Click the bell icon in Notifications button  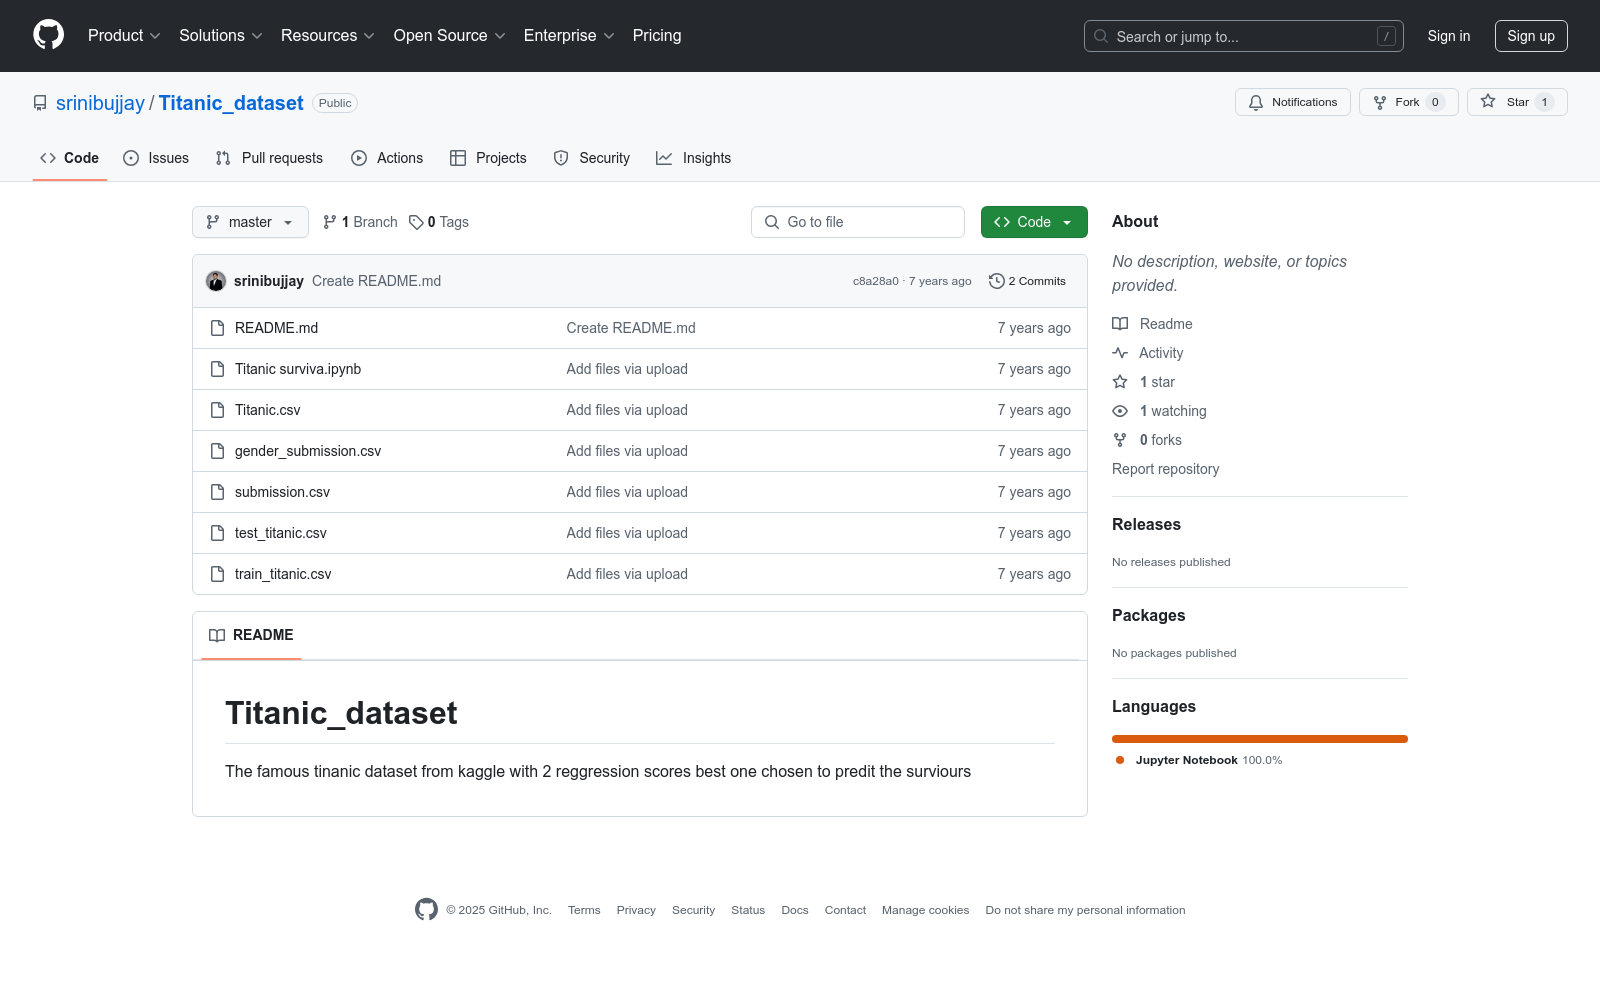(x=1256, y=102)
